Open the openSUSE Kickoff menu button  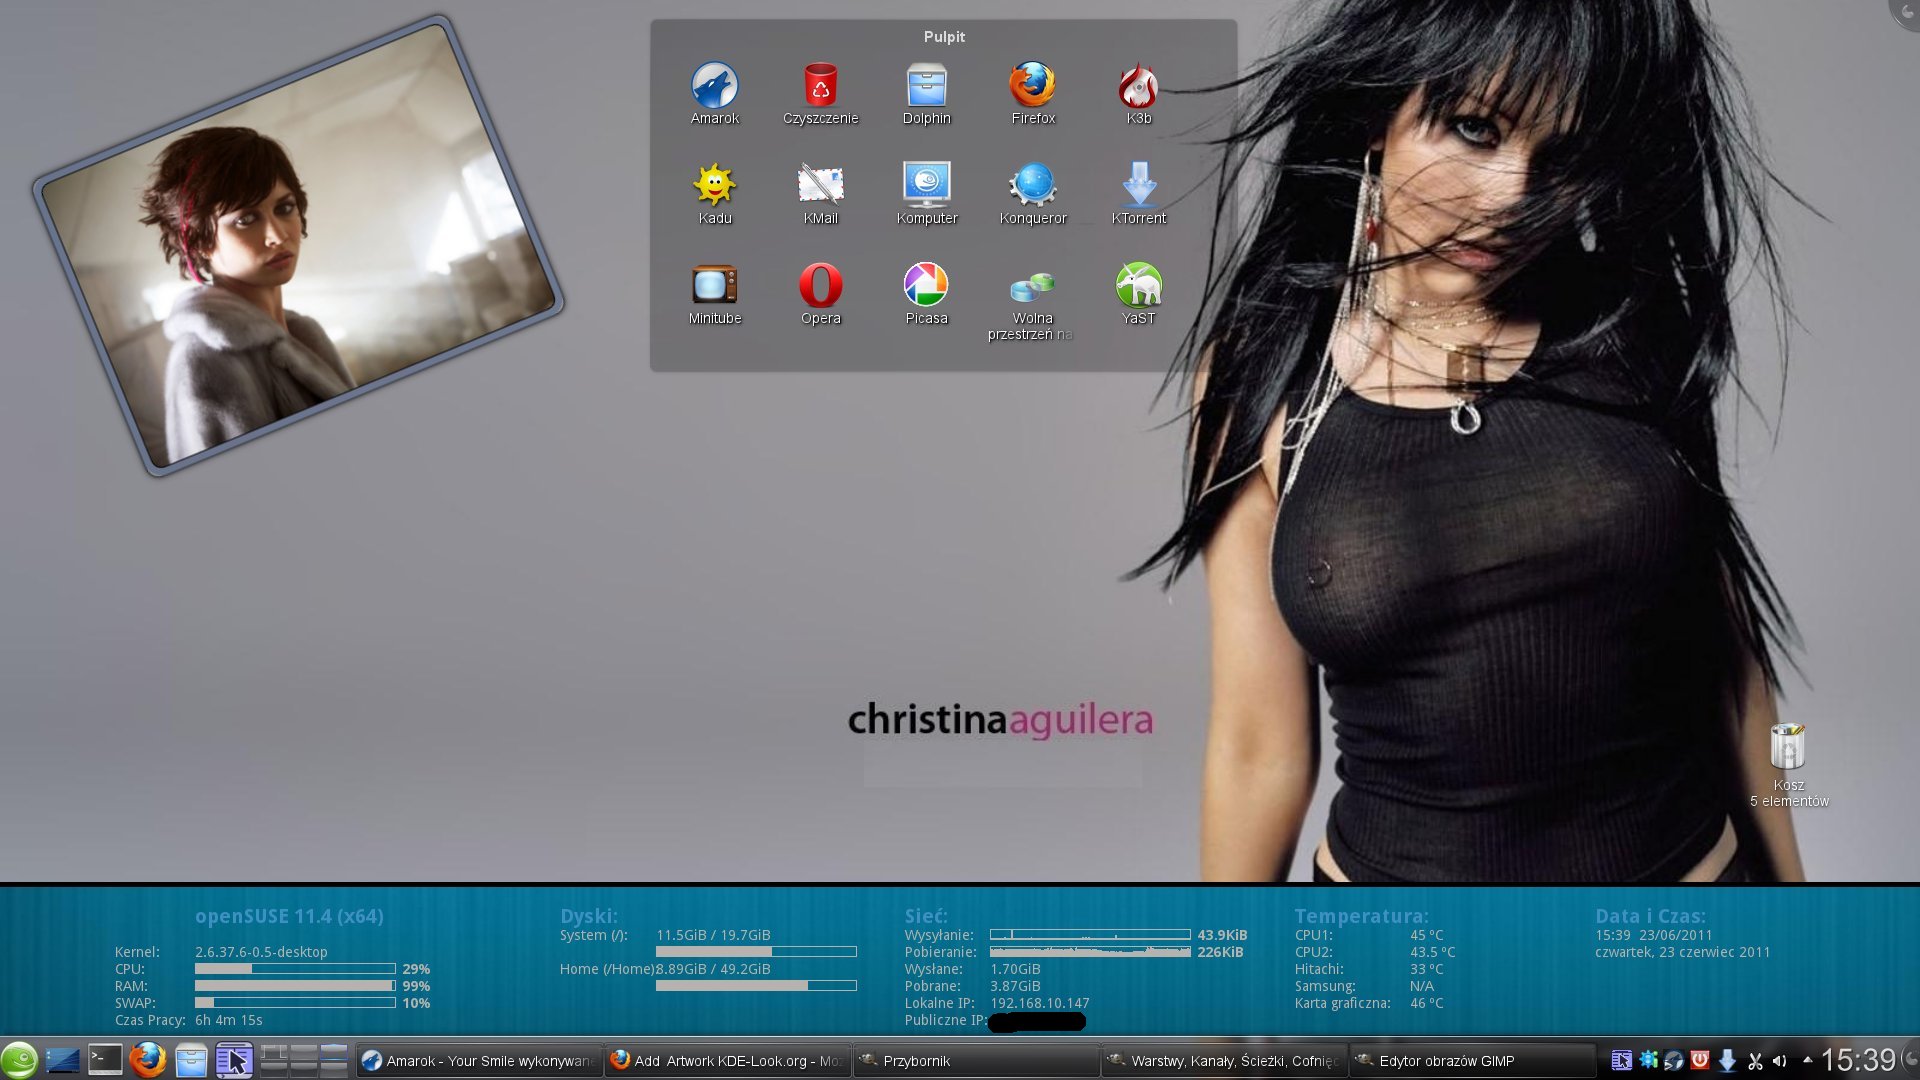click(19, 1060)
